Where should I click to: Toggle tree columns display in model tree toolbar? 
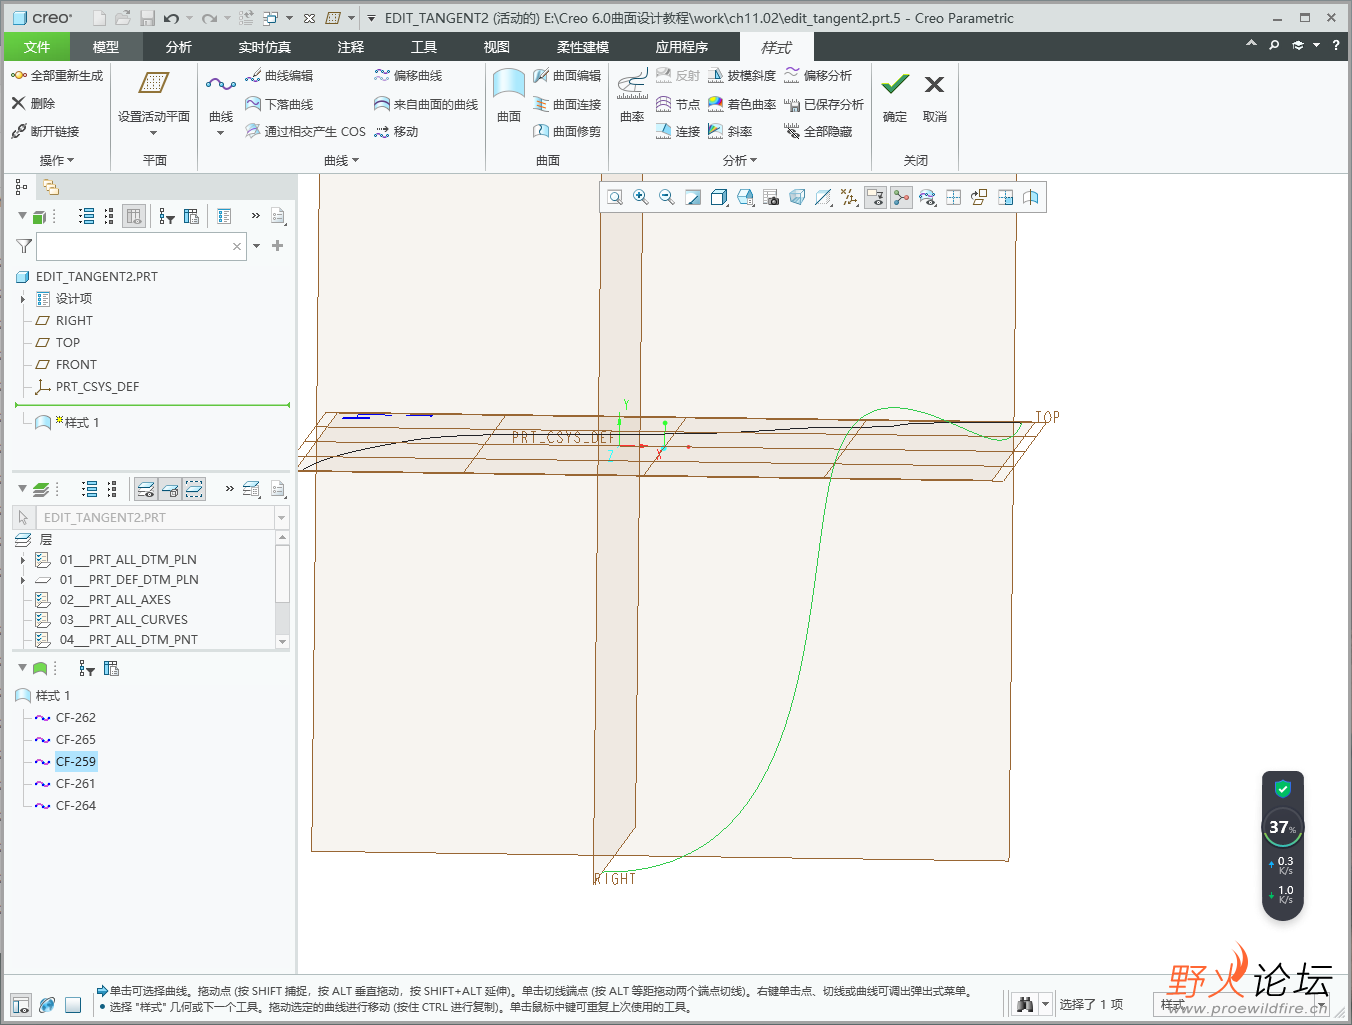click(x=134, y=216)
